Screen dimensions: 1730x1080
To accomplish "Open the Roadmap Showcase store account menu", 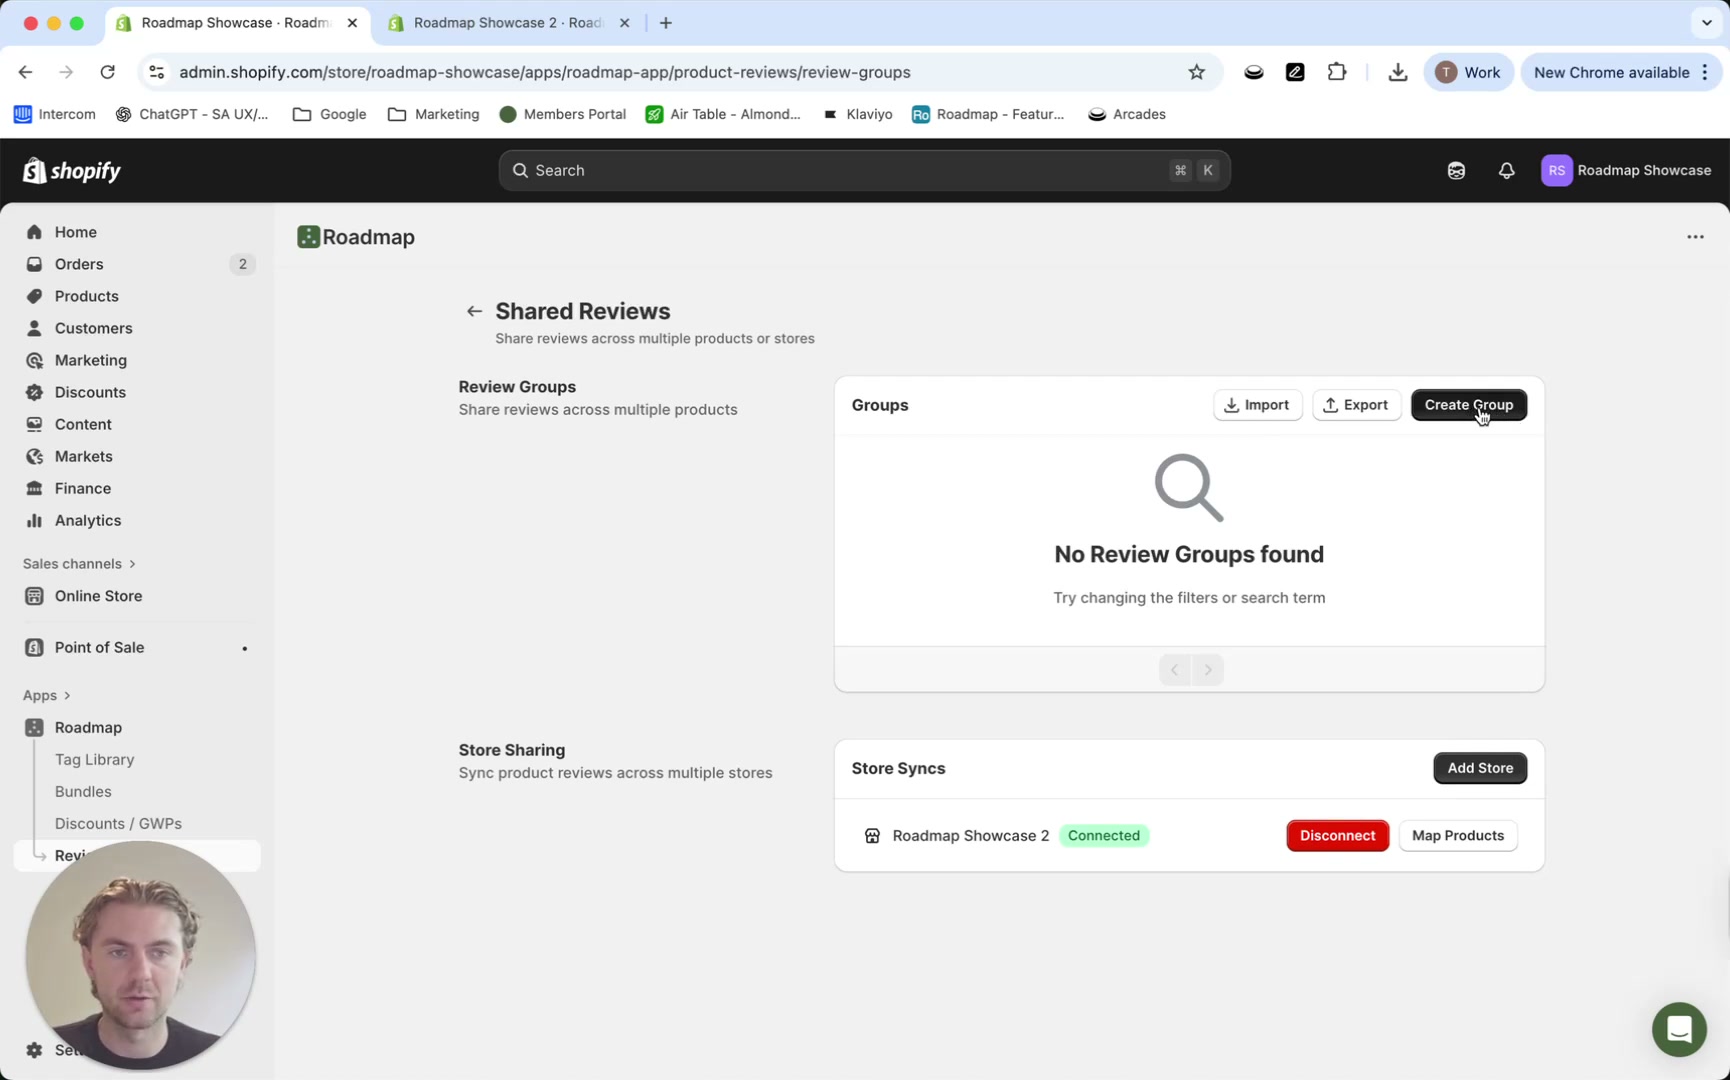I will click(1626, 171).
